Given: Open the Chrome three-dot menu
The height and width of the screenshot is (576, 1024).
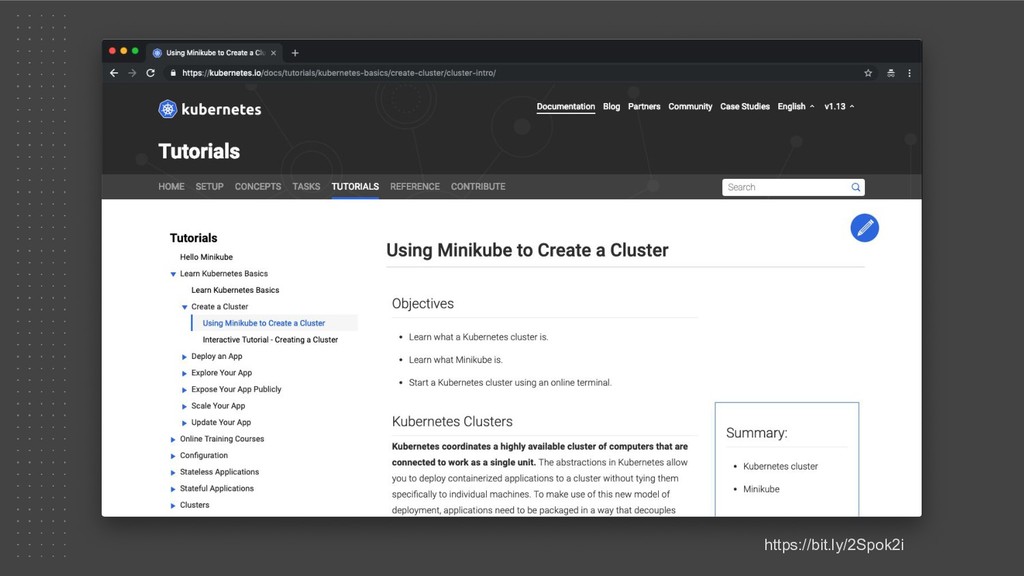Looking at the screenshot, I should [909, 73].
